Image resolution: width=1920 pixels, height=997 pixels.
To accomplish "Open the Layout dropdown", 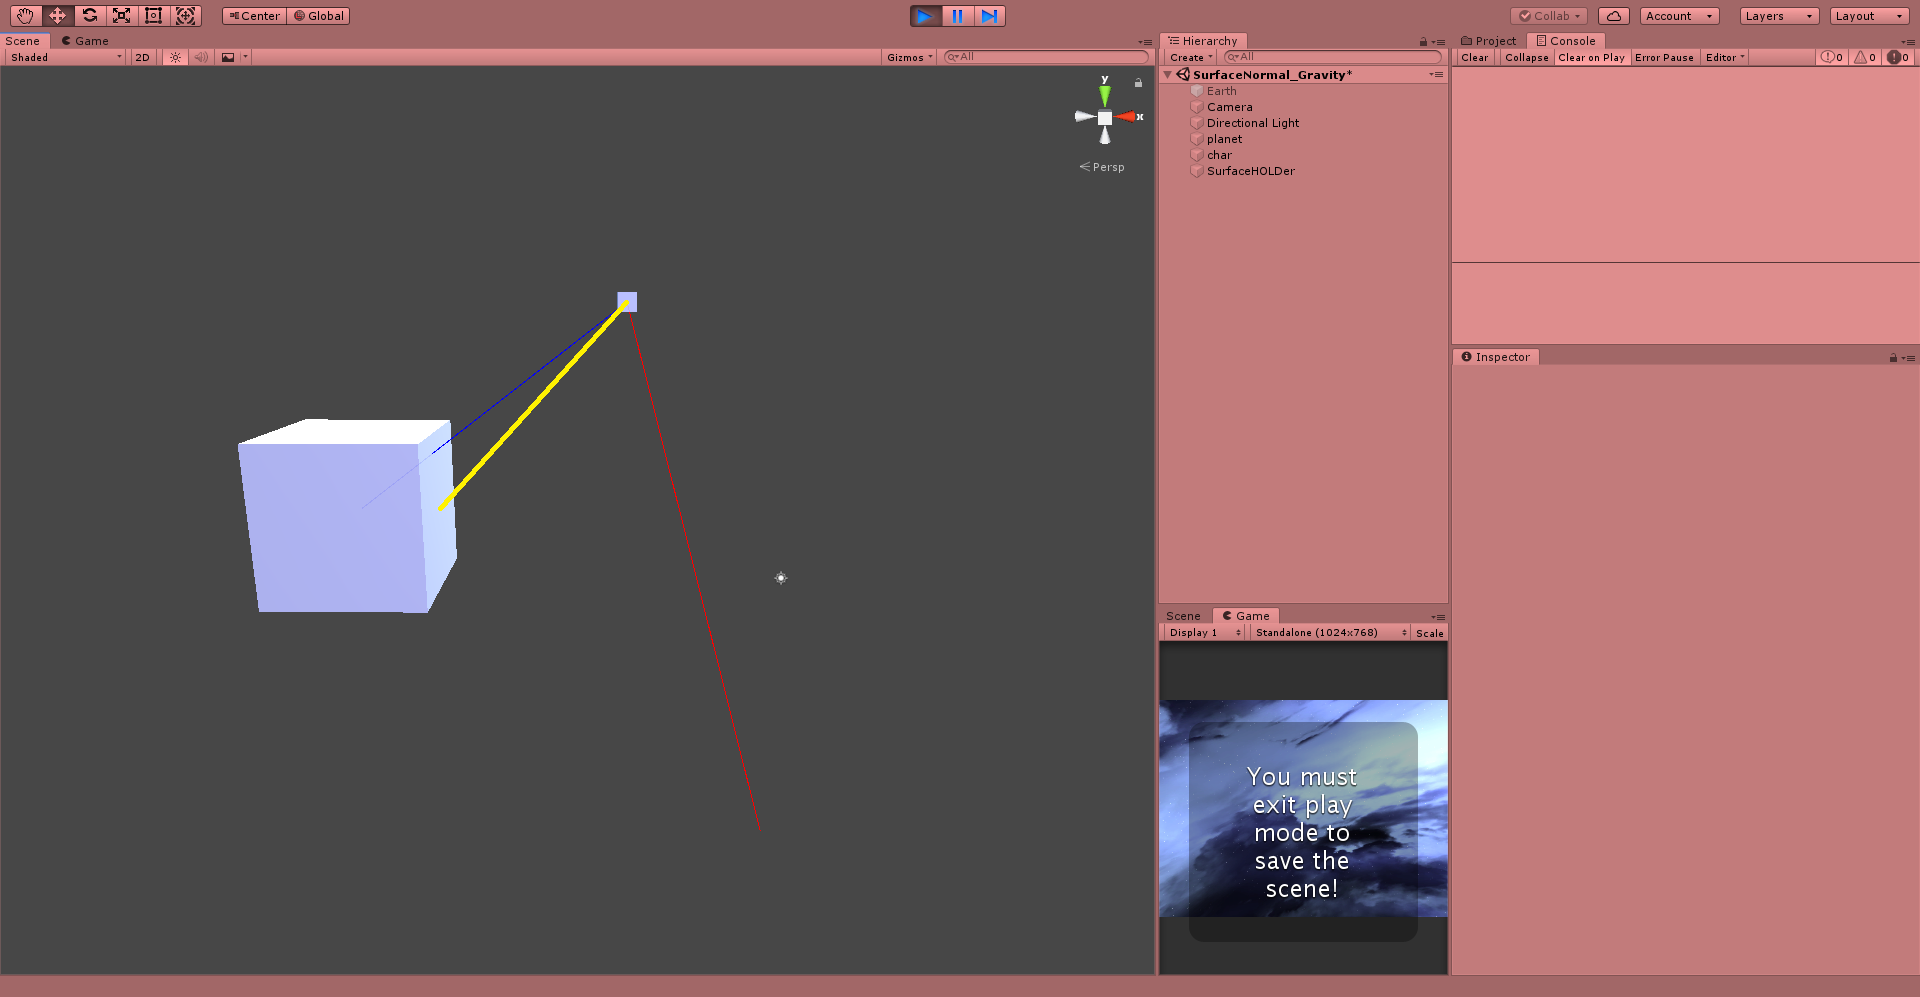I will coord(1869,16).
